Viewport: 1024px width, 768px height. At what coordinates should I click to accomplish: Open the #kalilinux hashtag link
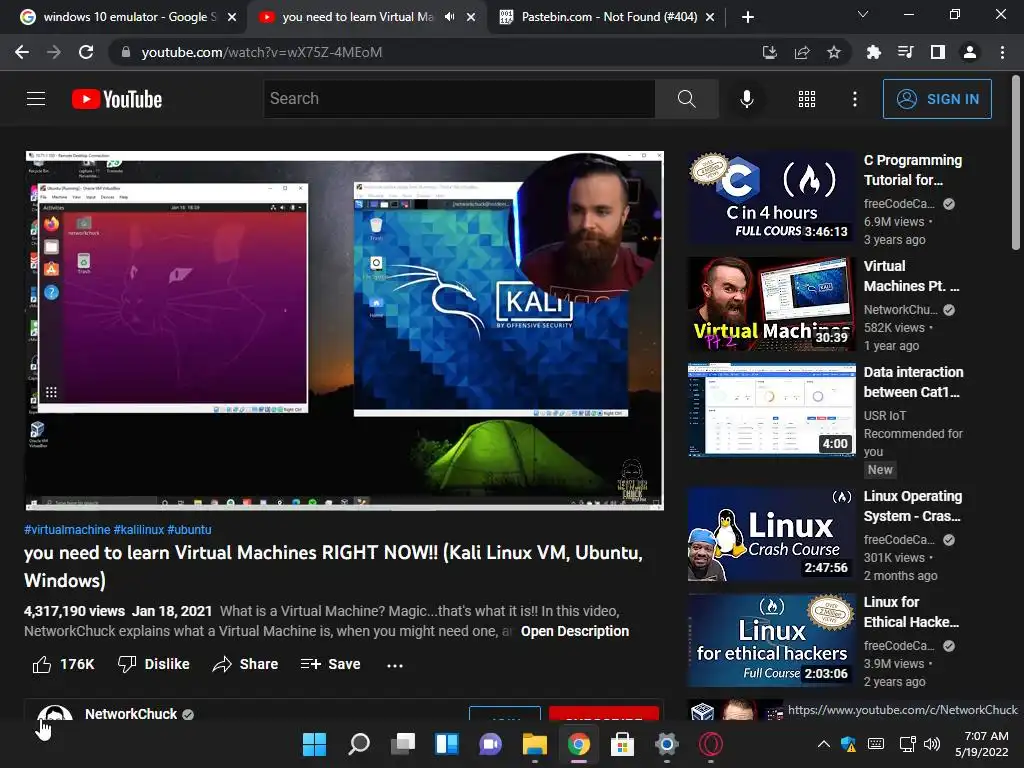tap(138, 530)
